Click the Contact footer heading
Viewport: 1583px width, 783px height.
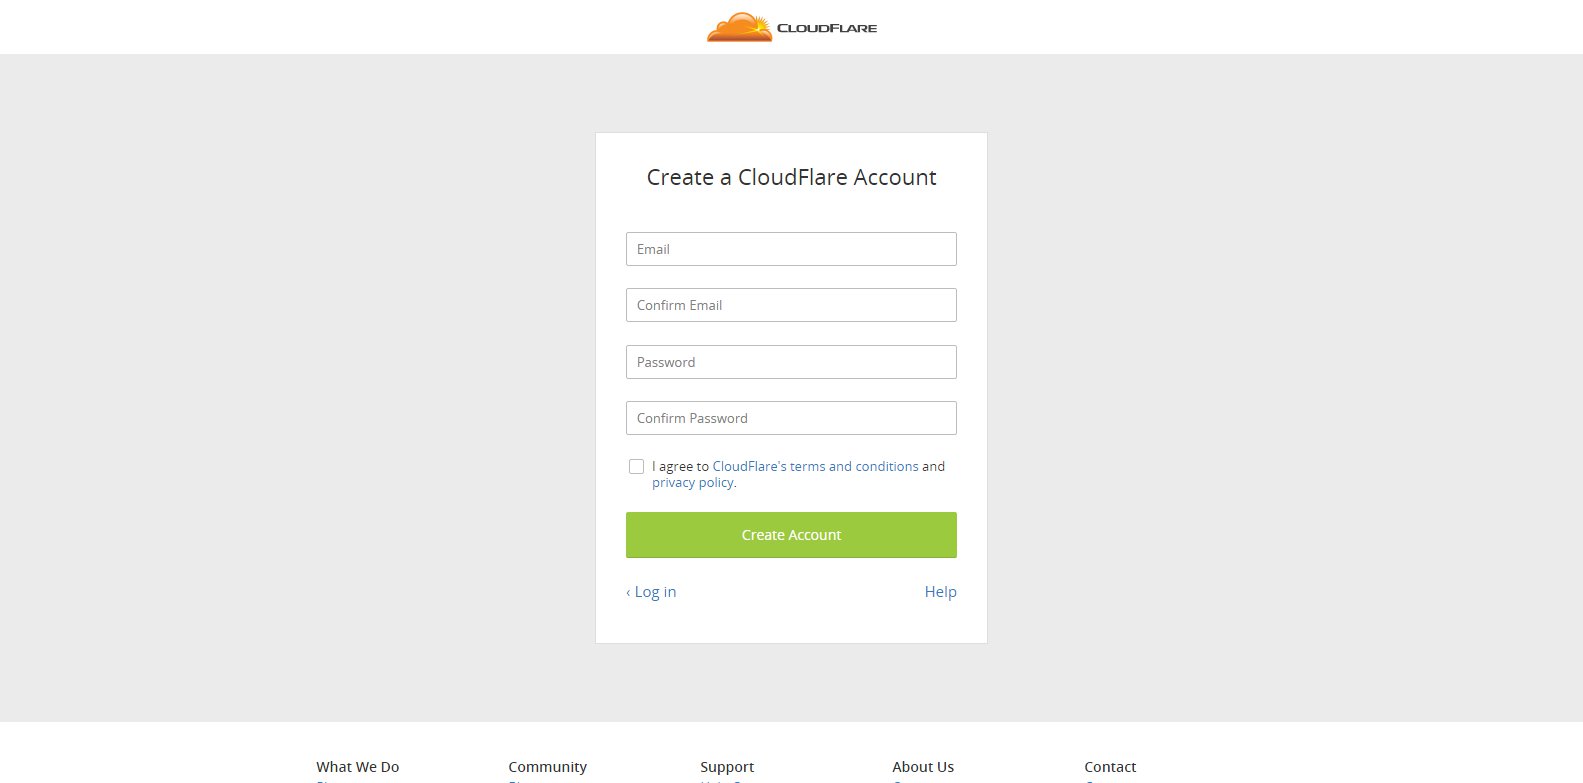click(x=1110, y=767)
